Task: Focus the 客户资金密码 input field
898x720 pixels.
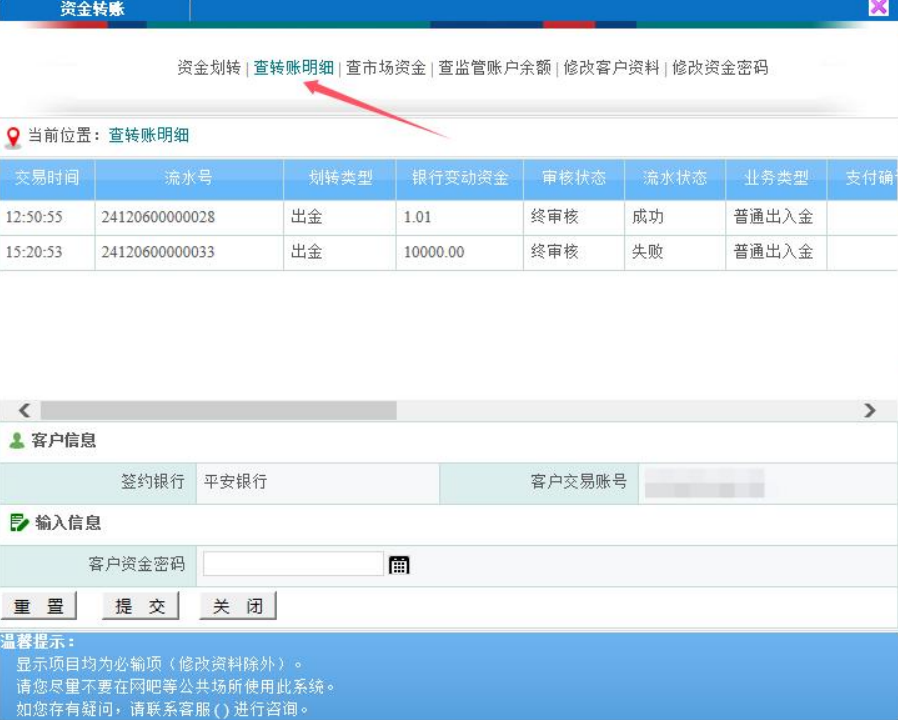Action: [x=293, y=565]
